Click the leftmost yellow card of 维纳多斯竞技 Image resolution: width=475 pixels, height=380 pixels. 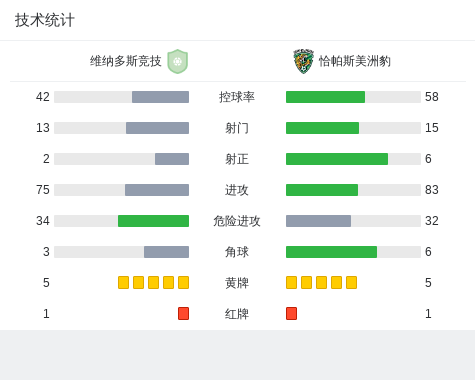tap(123, 283)
